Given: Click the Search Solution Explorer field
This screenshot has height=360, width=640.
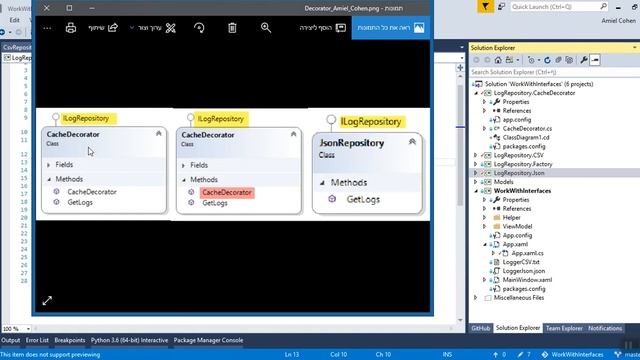Looking at the screenshot, I should tap(554, 72).
